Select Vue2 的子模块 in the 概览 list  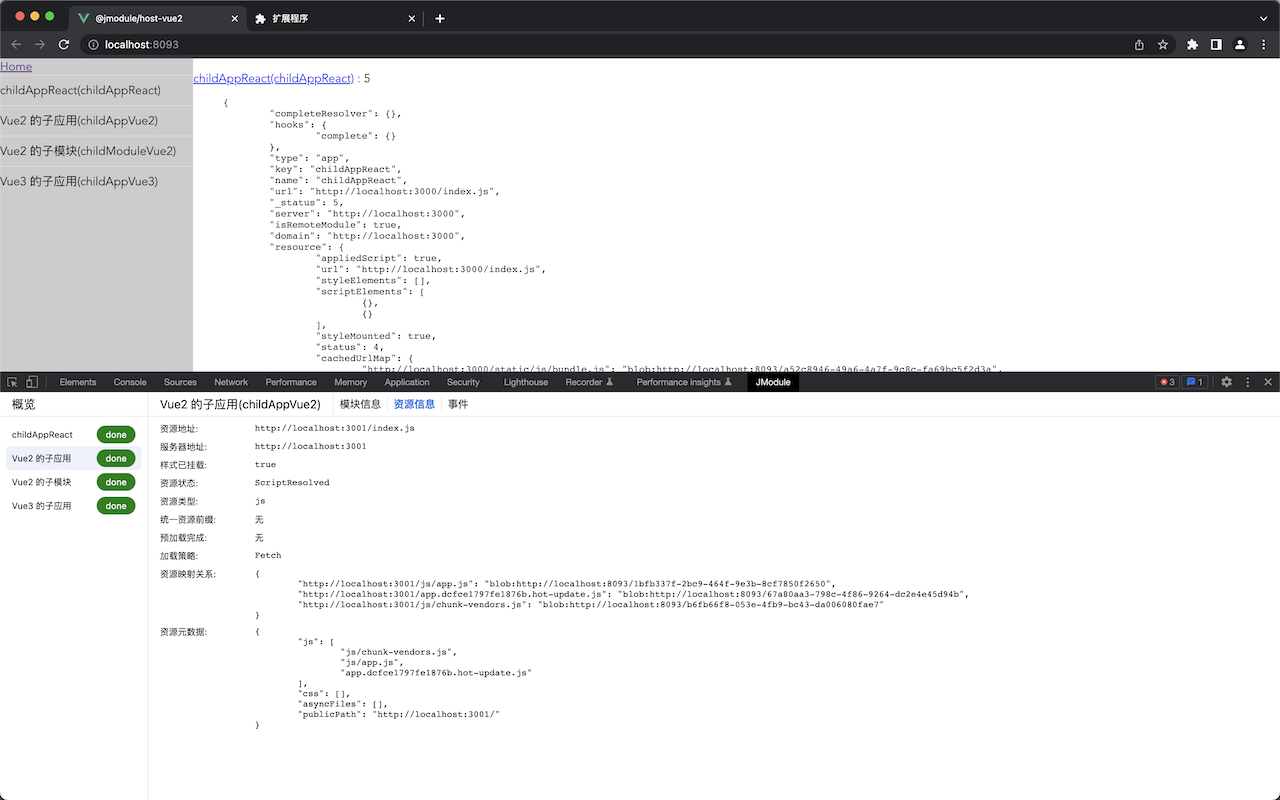coord(72,482)
